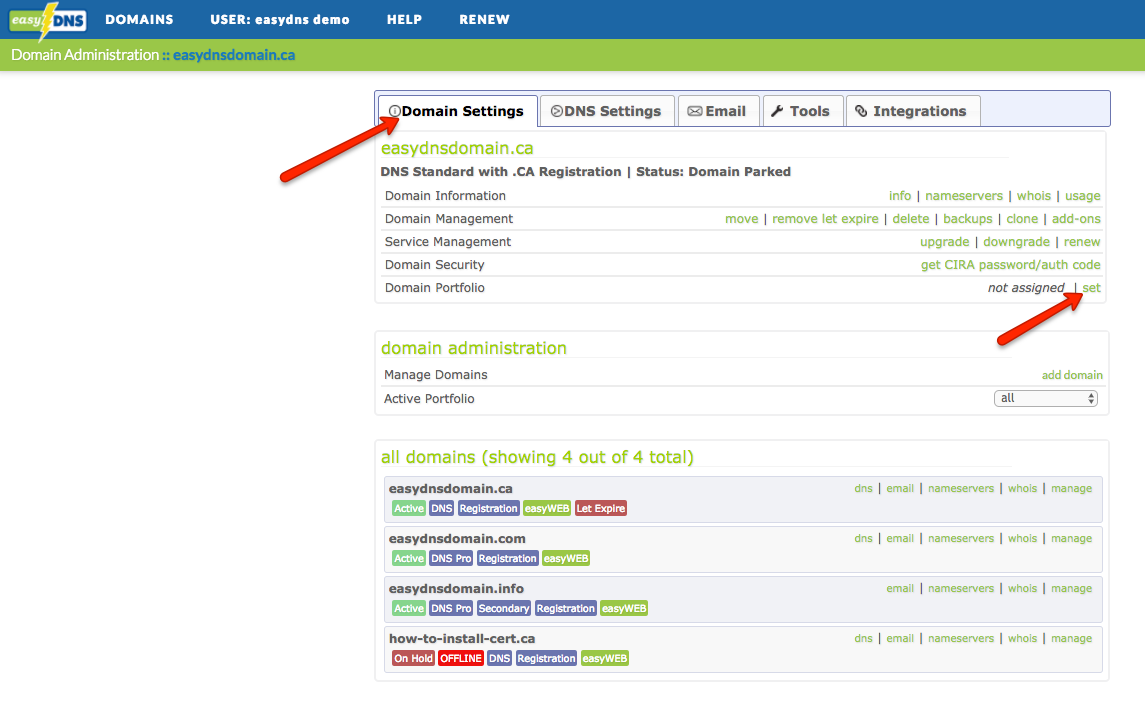The image size is (1145, 713).
Task: Open whois link for easydnsdomain.info
Action: 1022,589
